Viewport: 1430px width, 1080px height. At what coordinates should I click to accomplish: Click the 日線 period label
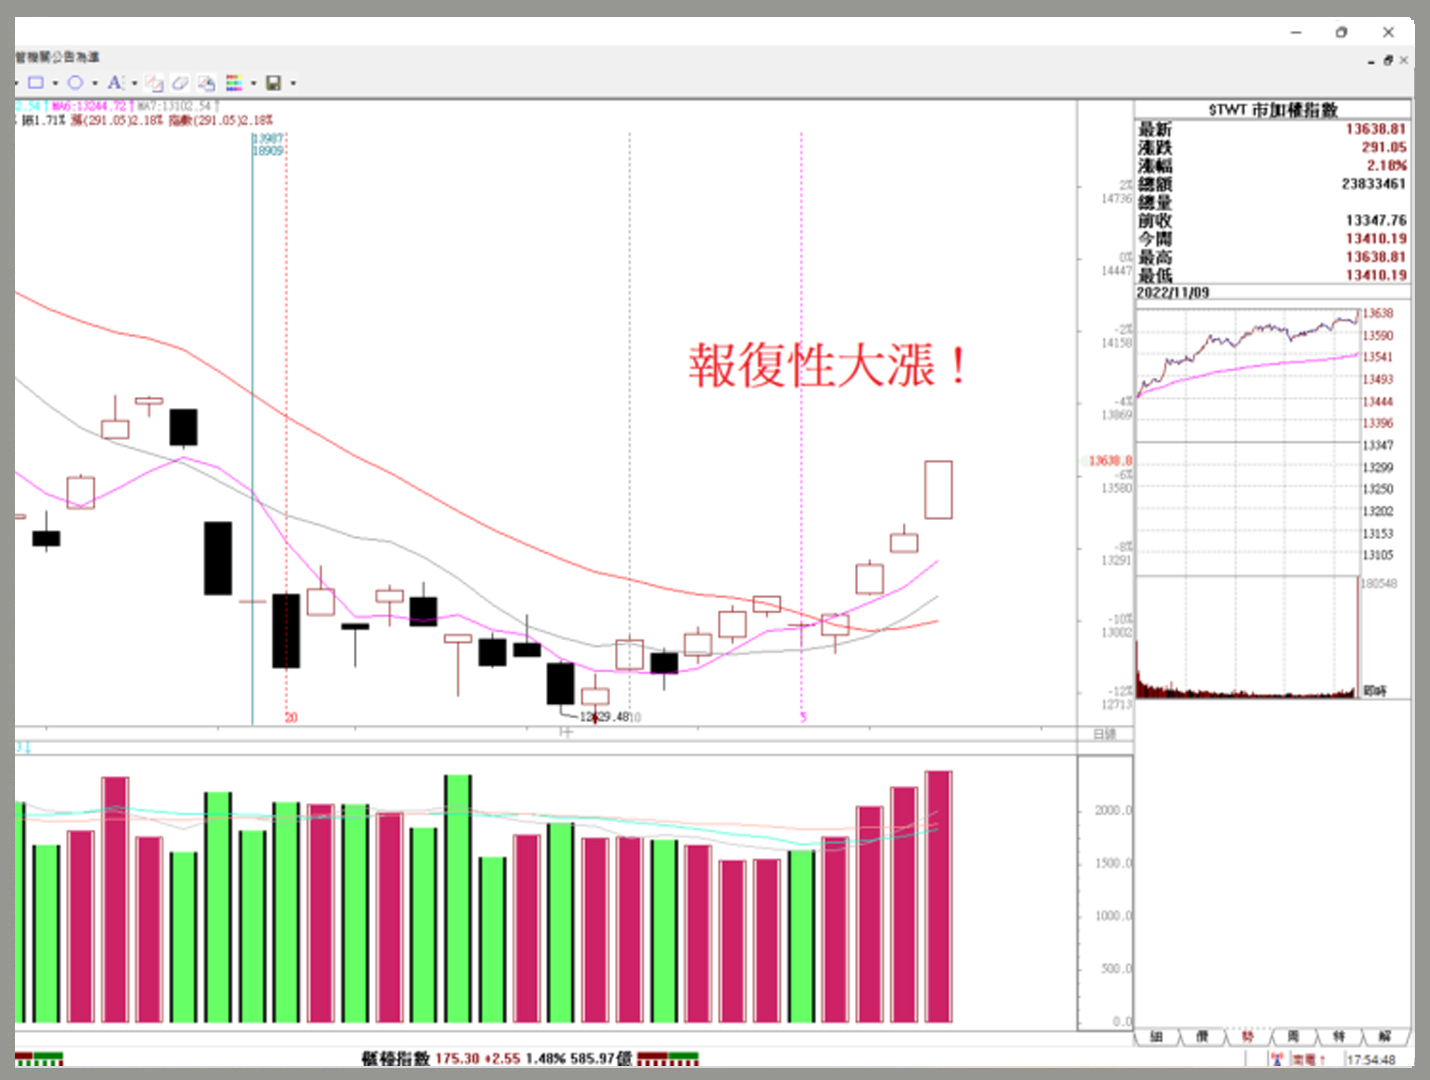(1104, 734)
